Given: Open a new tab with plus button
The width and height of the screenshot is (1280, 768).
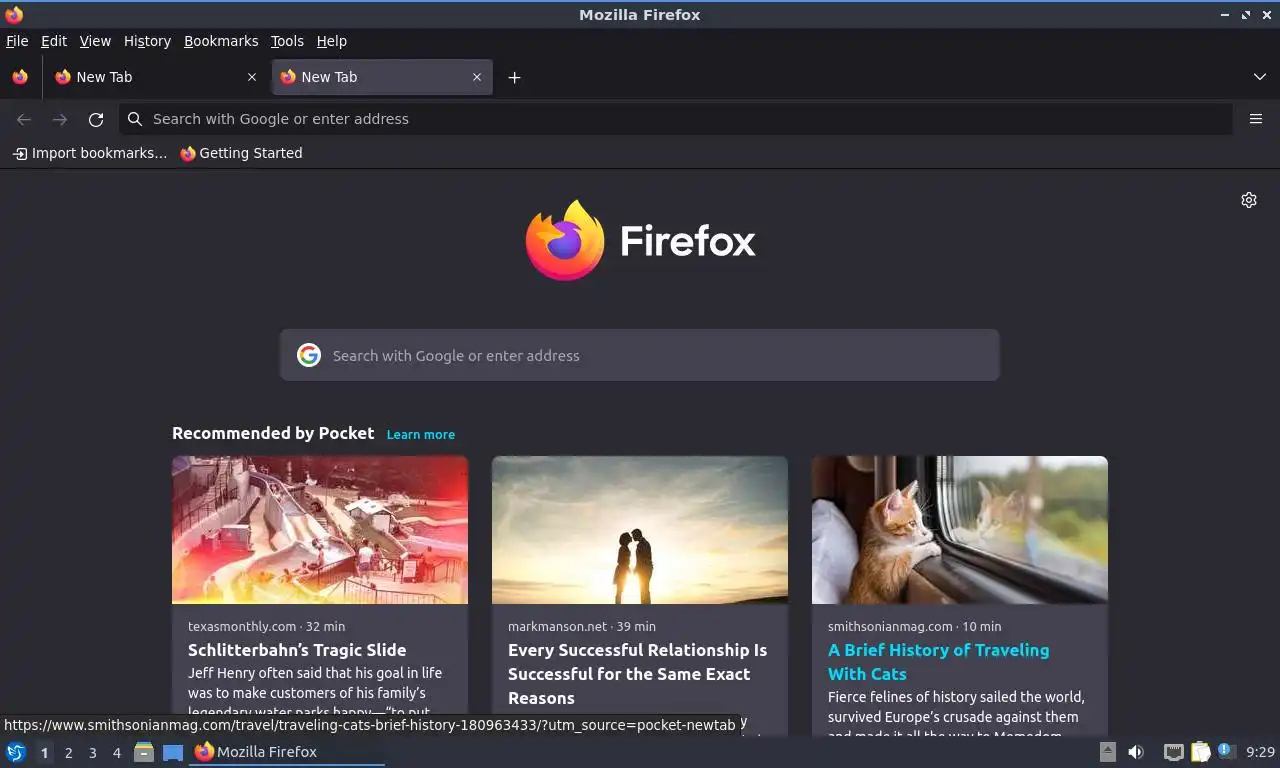Looking at the screenshot, I should (514, 77).
